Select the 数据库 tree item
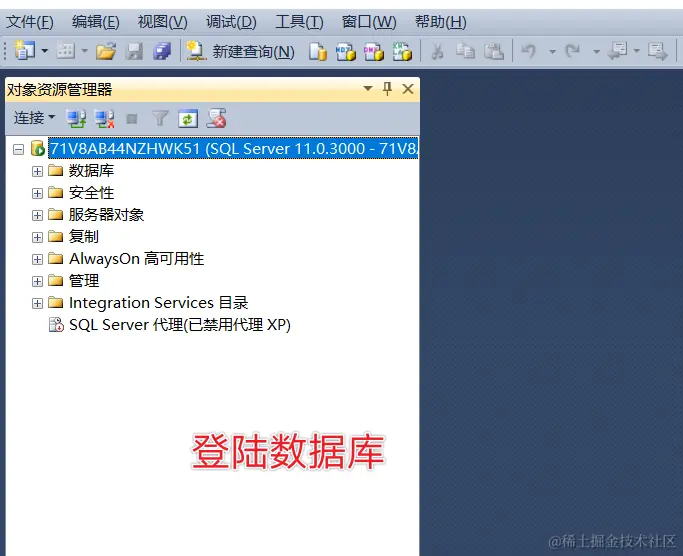Viewport: 683px width, 556px height. [91, 170]
